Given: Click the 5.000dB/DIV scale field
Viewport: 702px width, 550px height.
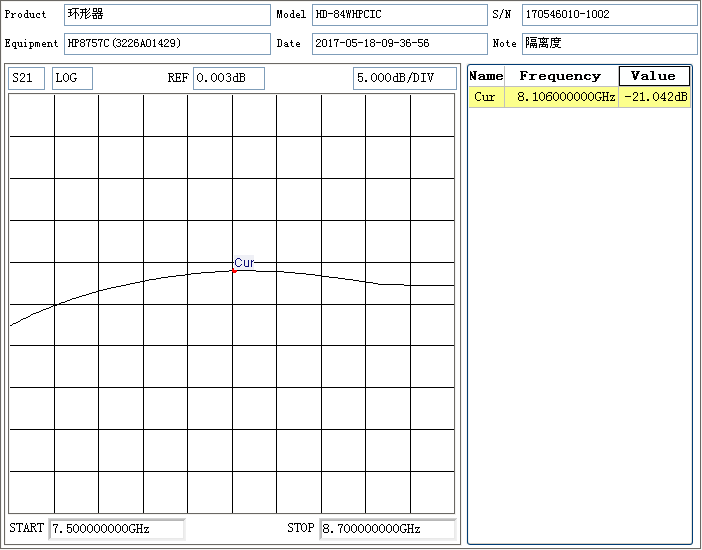Looking at the screenshot, I should pyautogui.click(x=405, y=78).
